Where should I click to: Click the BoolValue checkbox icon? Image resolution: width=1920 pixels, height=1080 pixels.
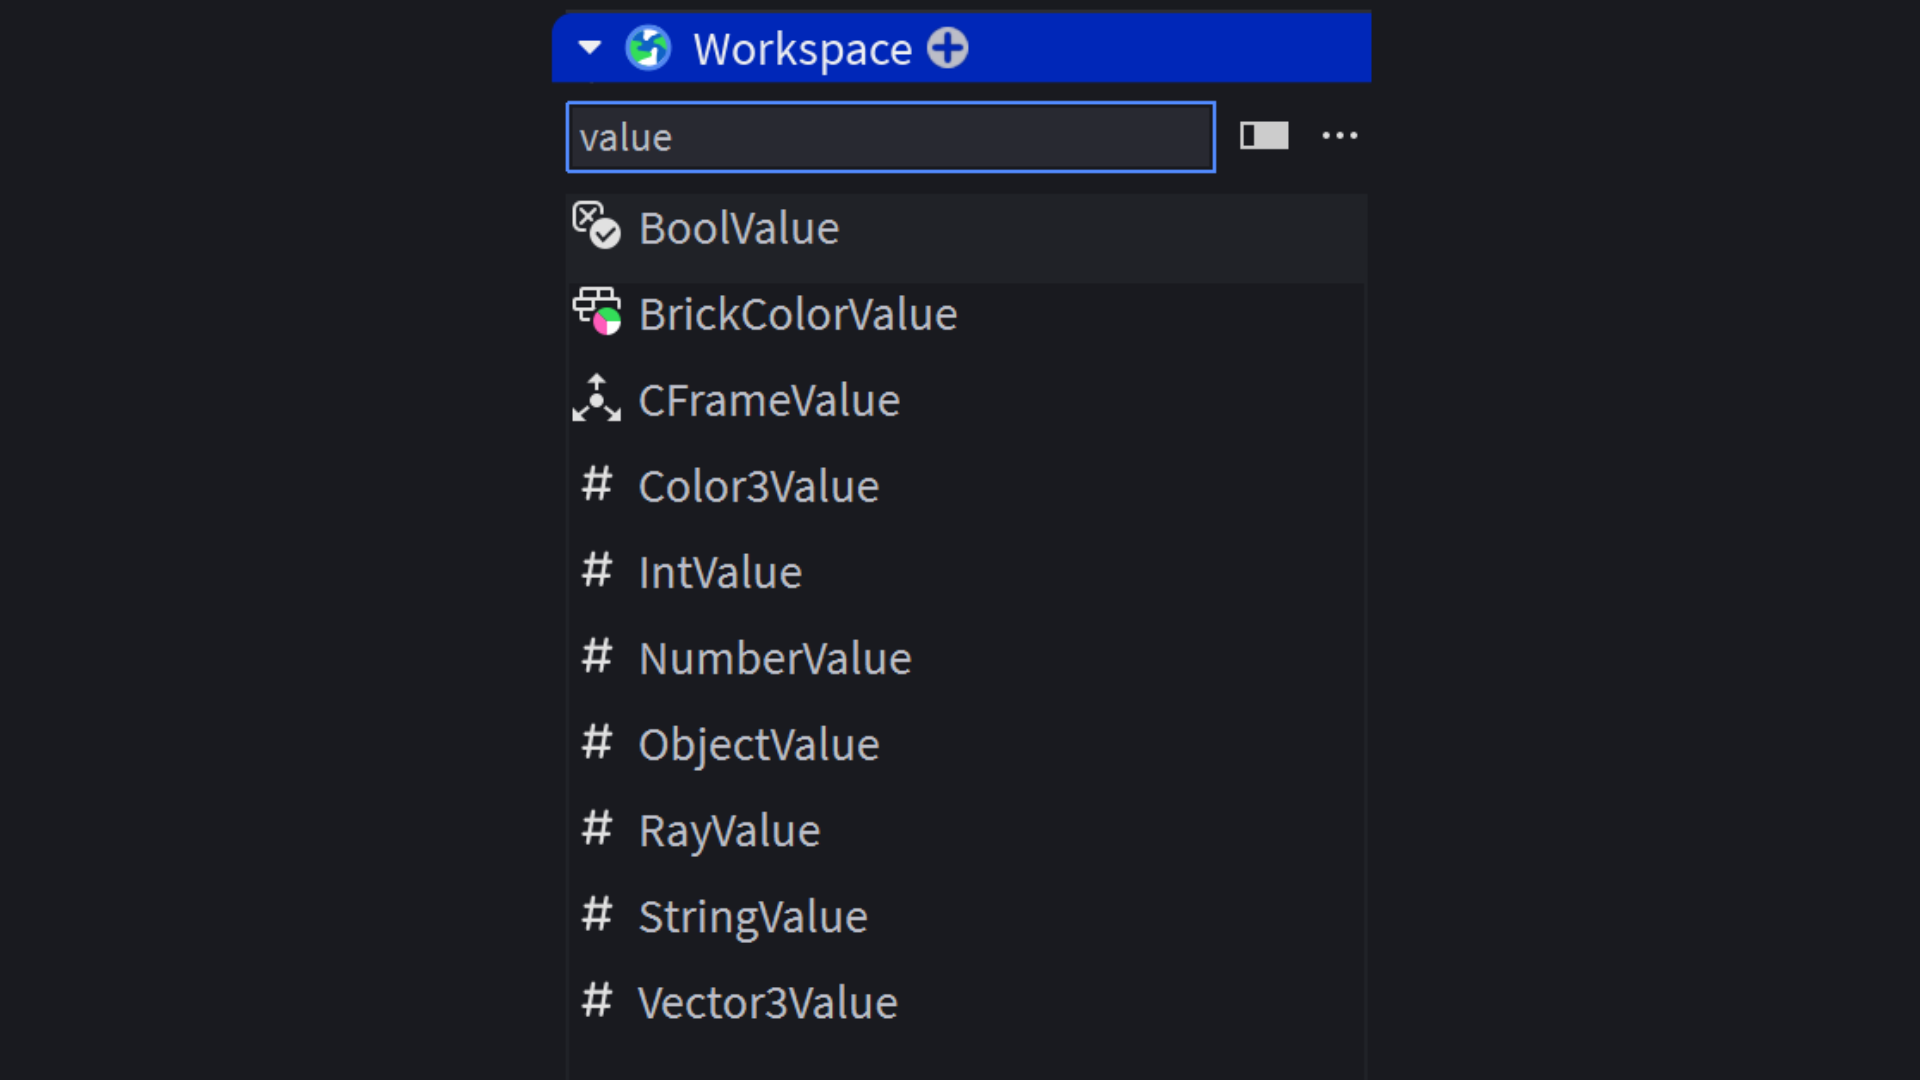[x=596, y=226]
